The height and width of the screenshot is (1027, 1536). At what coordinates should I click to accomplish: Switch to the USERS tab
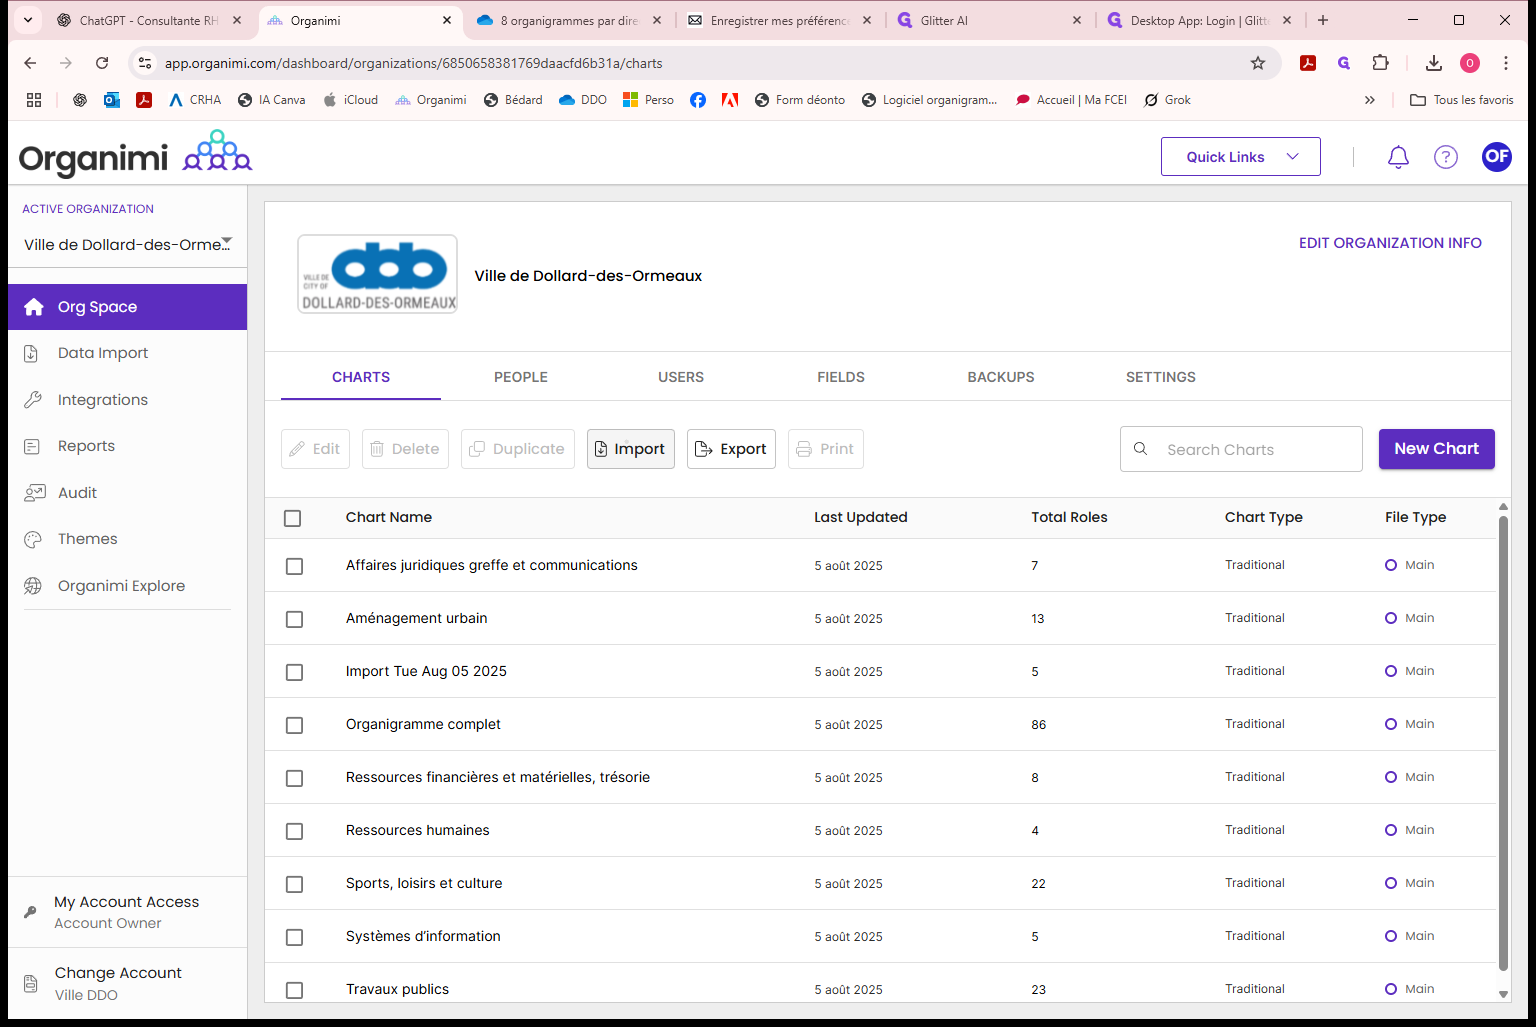[681, 377]
